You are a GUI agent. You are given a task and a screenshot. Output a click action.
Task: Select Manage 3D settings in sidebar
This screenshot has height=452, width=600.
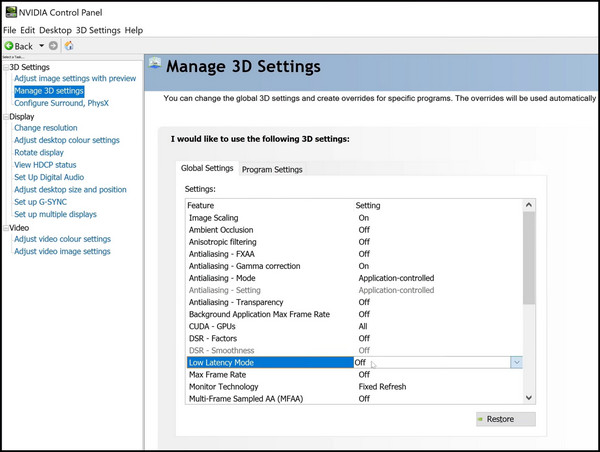click(x=49, y=91)
